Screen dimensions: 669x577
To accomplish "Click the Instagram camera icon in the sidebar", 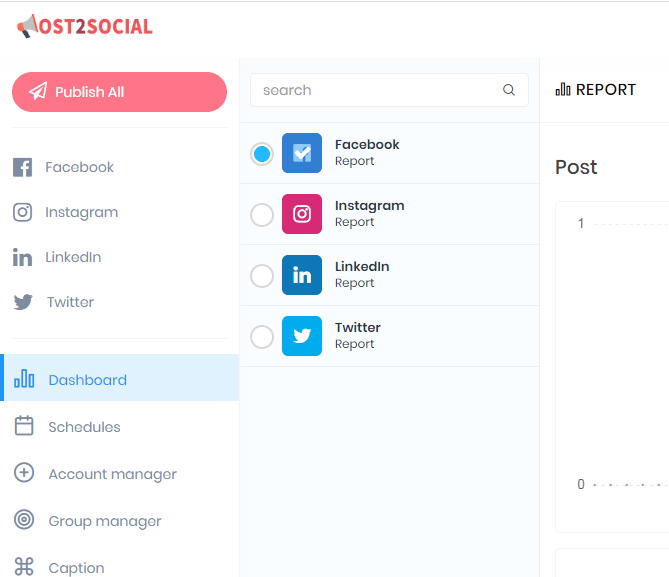I will tap(23, 212).
